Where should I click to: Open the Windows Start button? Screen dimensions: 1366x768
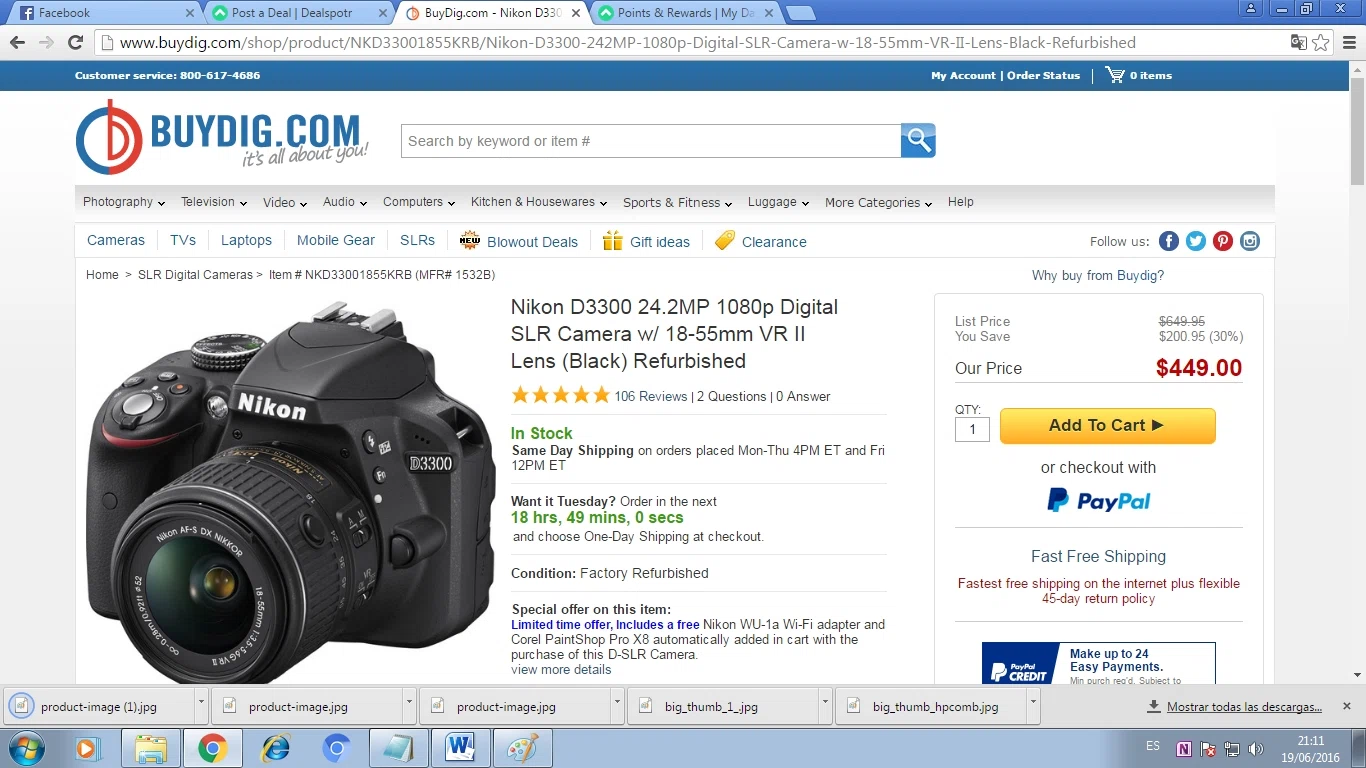(x=26, y=748)
